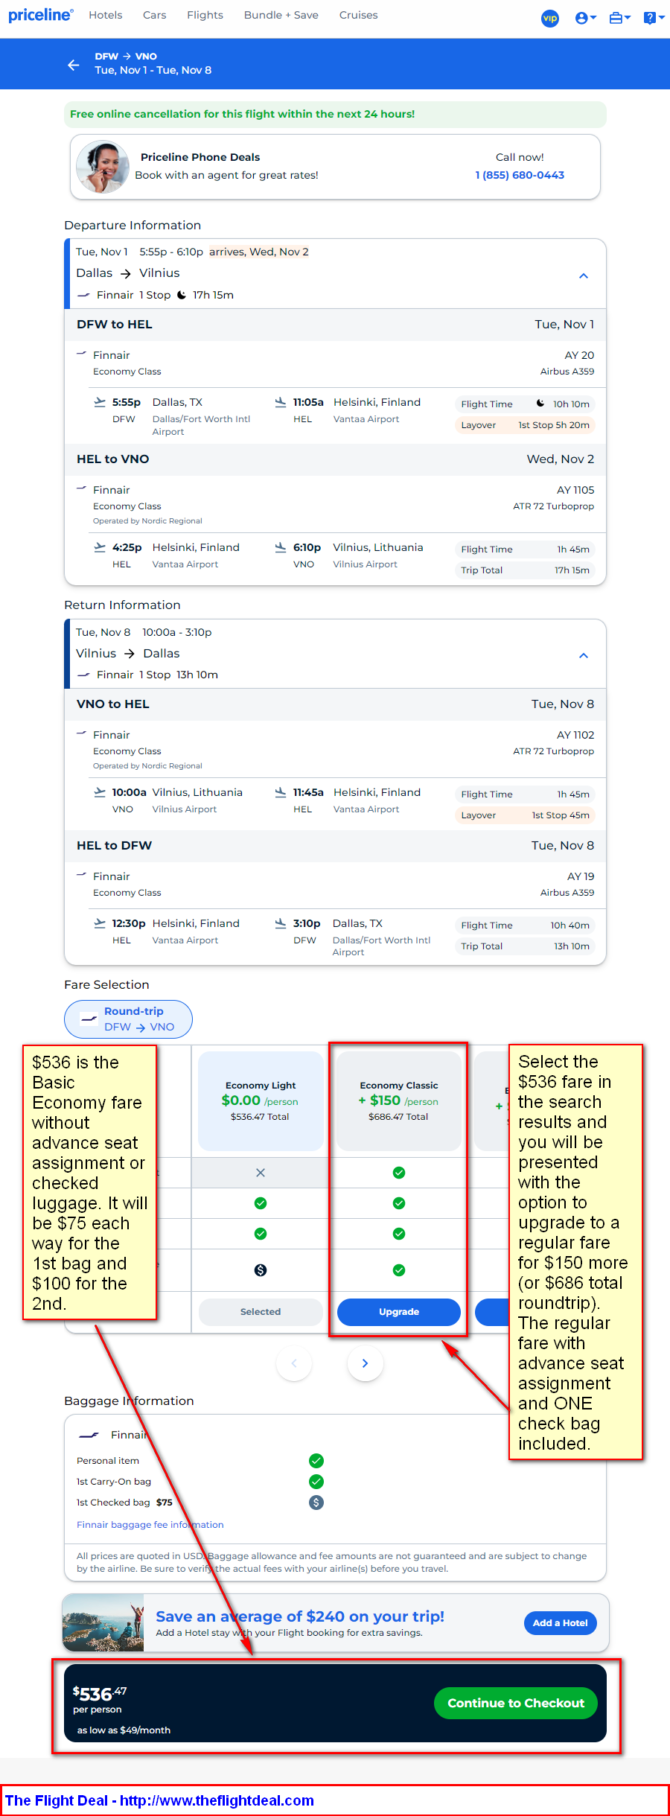Click the plane landing icon beside 11:05a

280,402
